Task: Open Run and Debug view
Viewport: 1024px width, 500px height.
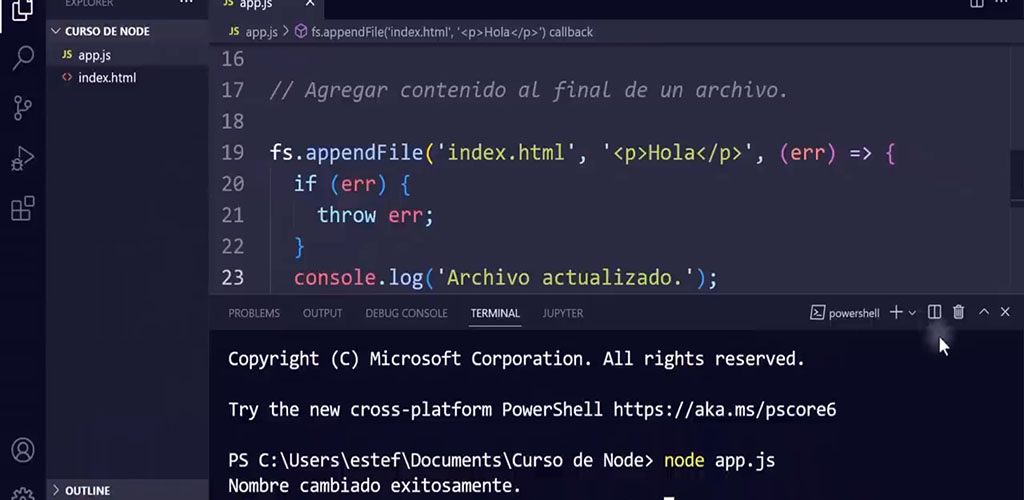Action: point(23,159)
